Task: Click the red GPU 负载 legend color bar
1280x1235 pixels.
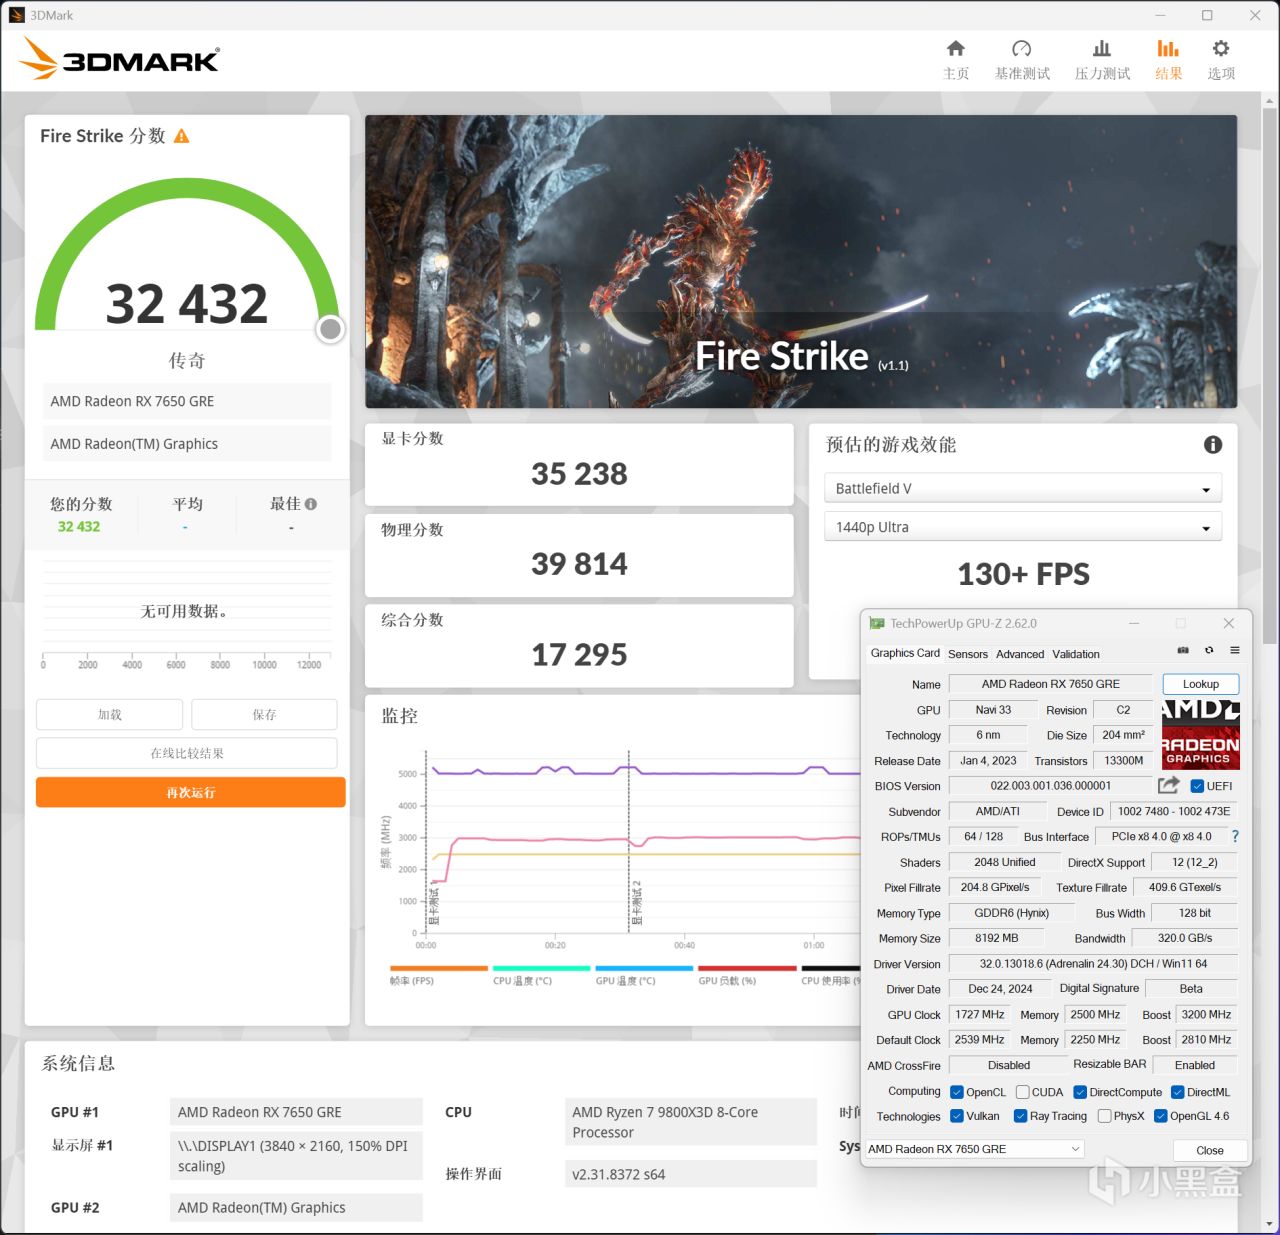Action: coord(747,968)
